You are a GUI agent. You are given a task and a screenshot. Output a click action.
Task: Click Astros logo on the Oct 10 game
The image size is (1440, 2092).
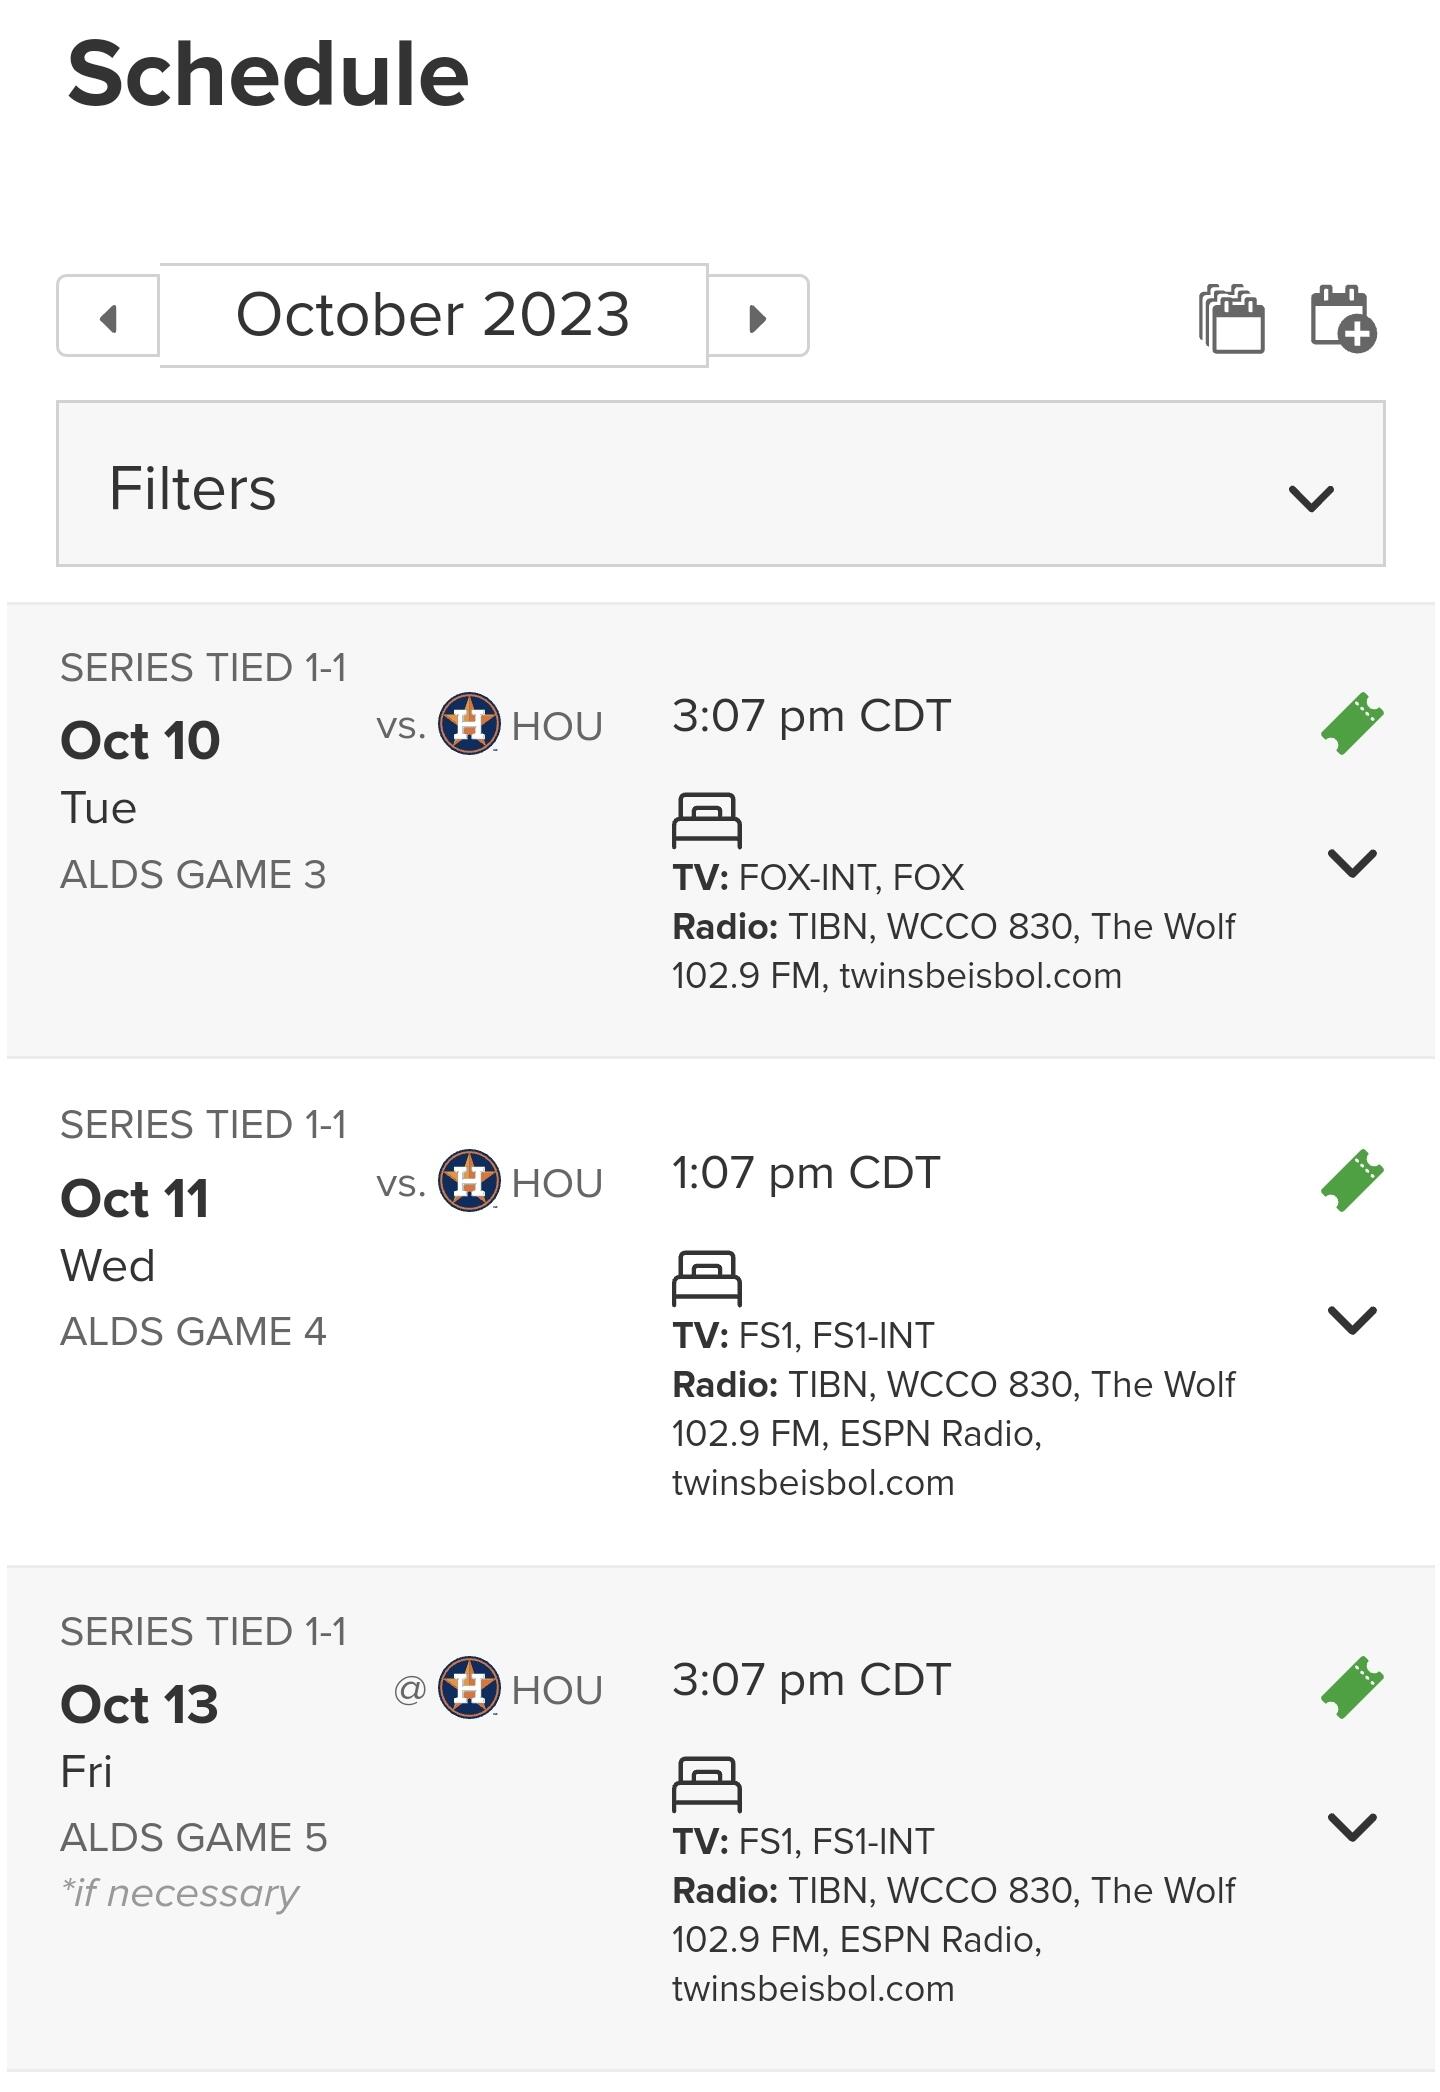tap(469, 723)
